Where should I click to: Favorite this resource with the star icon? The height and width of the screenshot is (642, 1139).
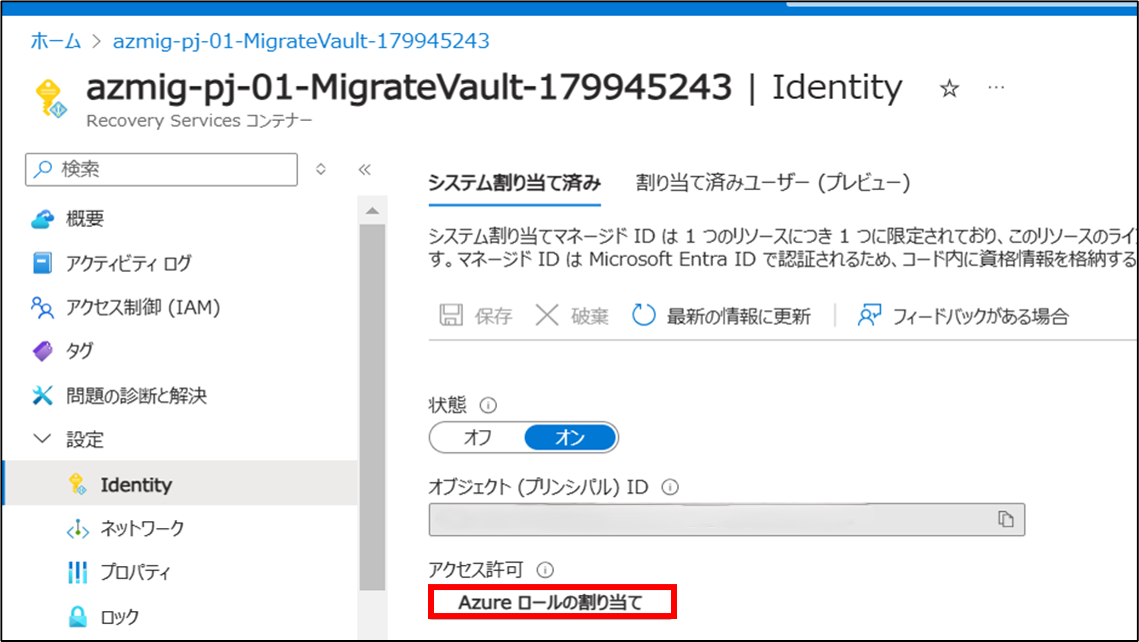949,89
